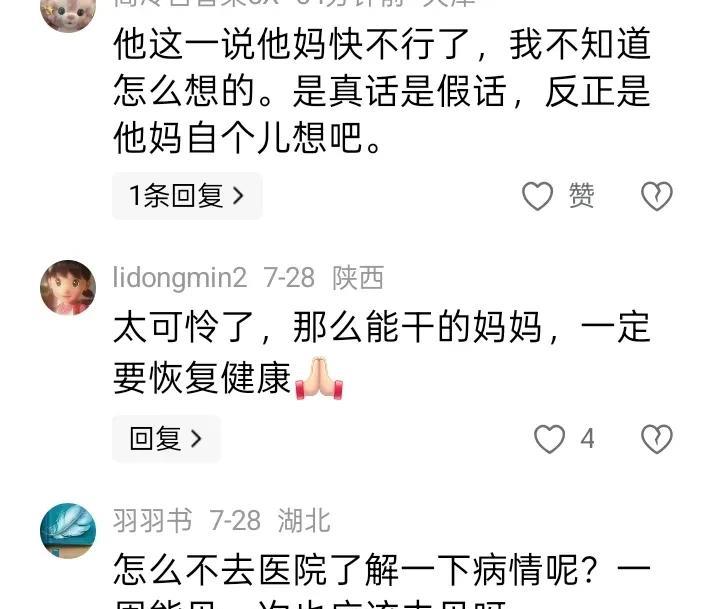702x609 pixels.
Task: Like lidongmin2's comment with heart icon
Action: point(549,438)
